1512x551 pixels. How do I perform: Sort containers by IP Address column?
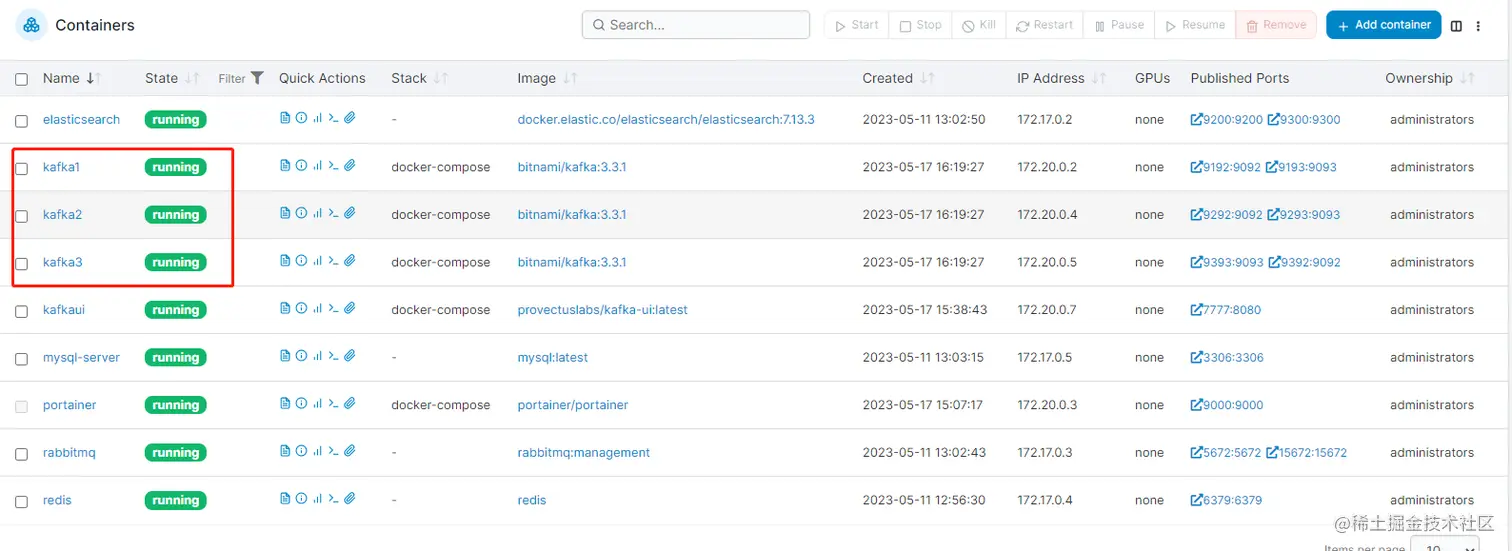(x=1061, y=78)
